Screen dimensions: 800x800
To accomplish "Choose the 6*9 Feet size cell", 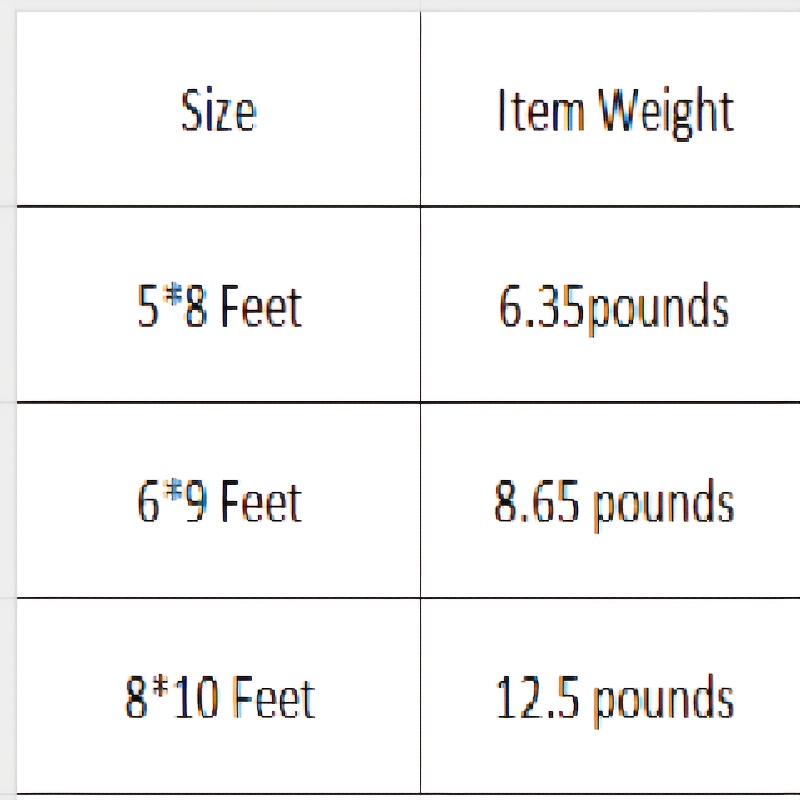I will click(219, 500).
